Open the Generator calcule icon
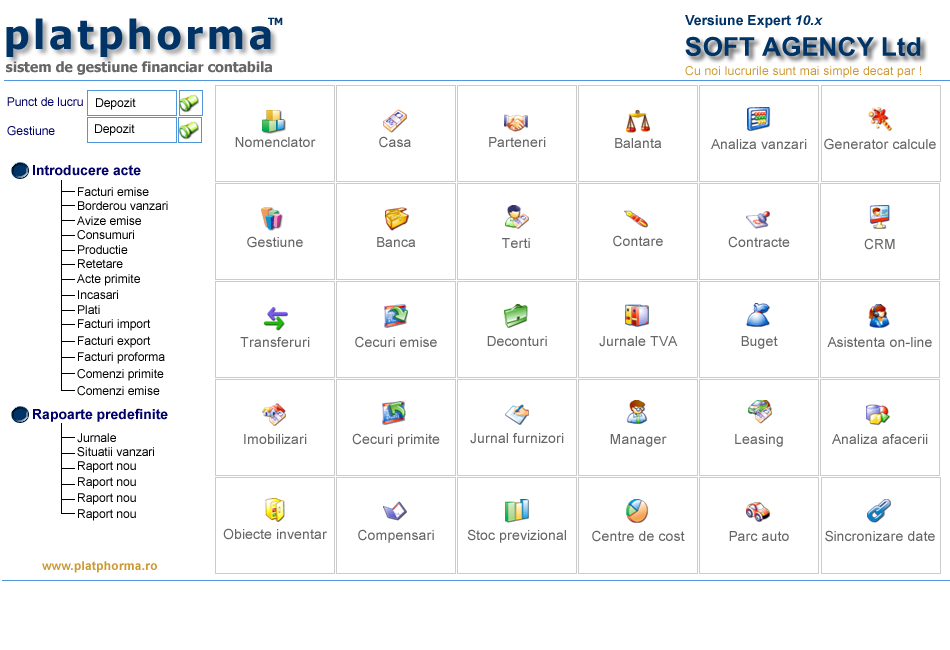The height and width of the screenshot is (650, 950). (879, 119)
